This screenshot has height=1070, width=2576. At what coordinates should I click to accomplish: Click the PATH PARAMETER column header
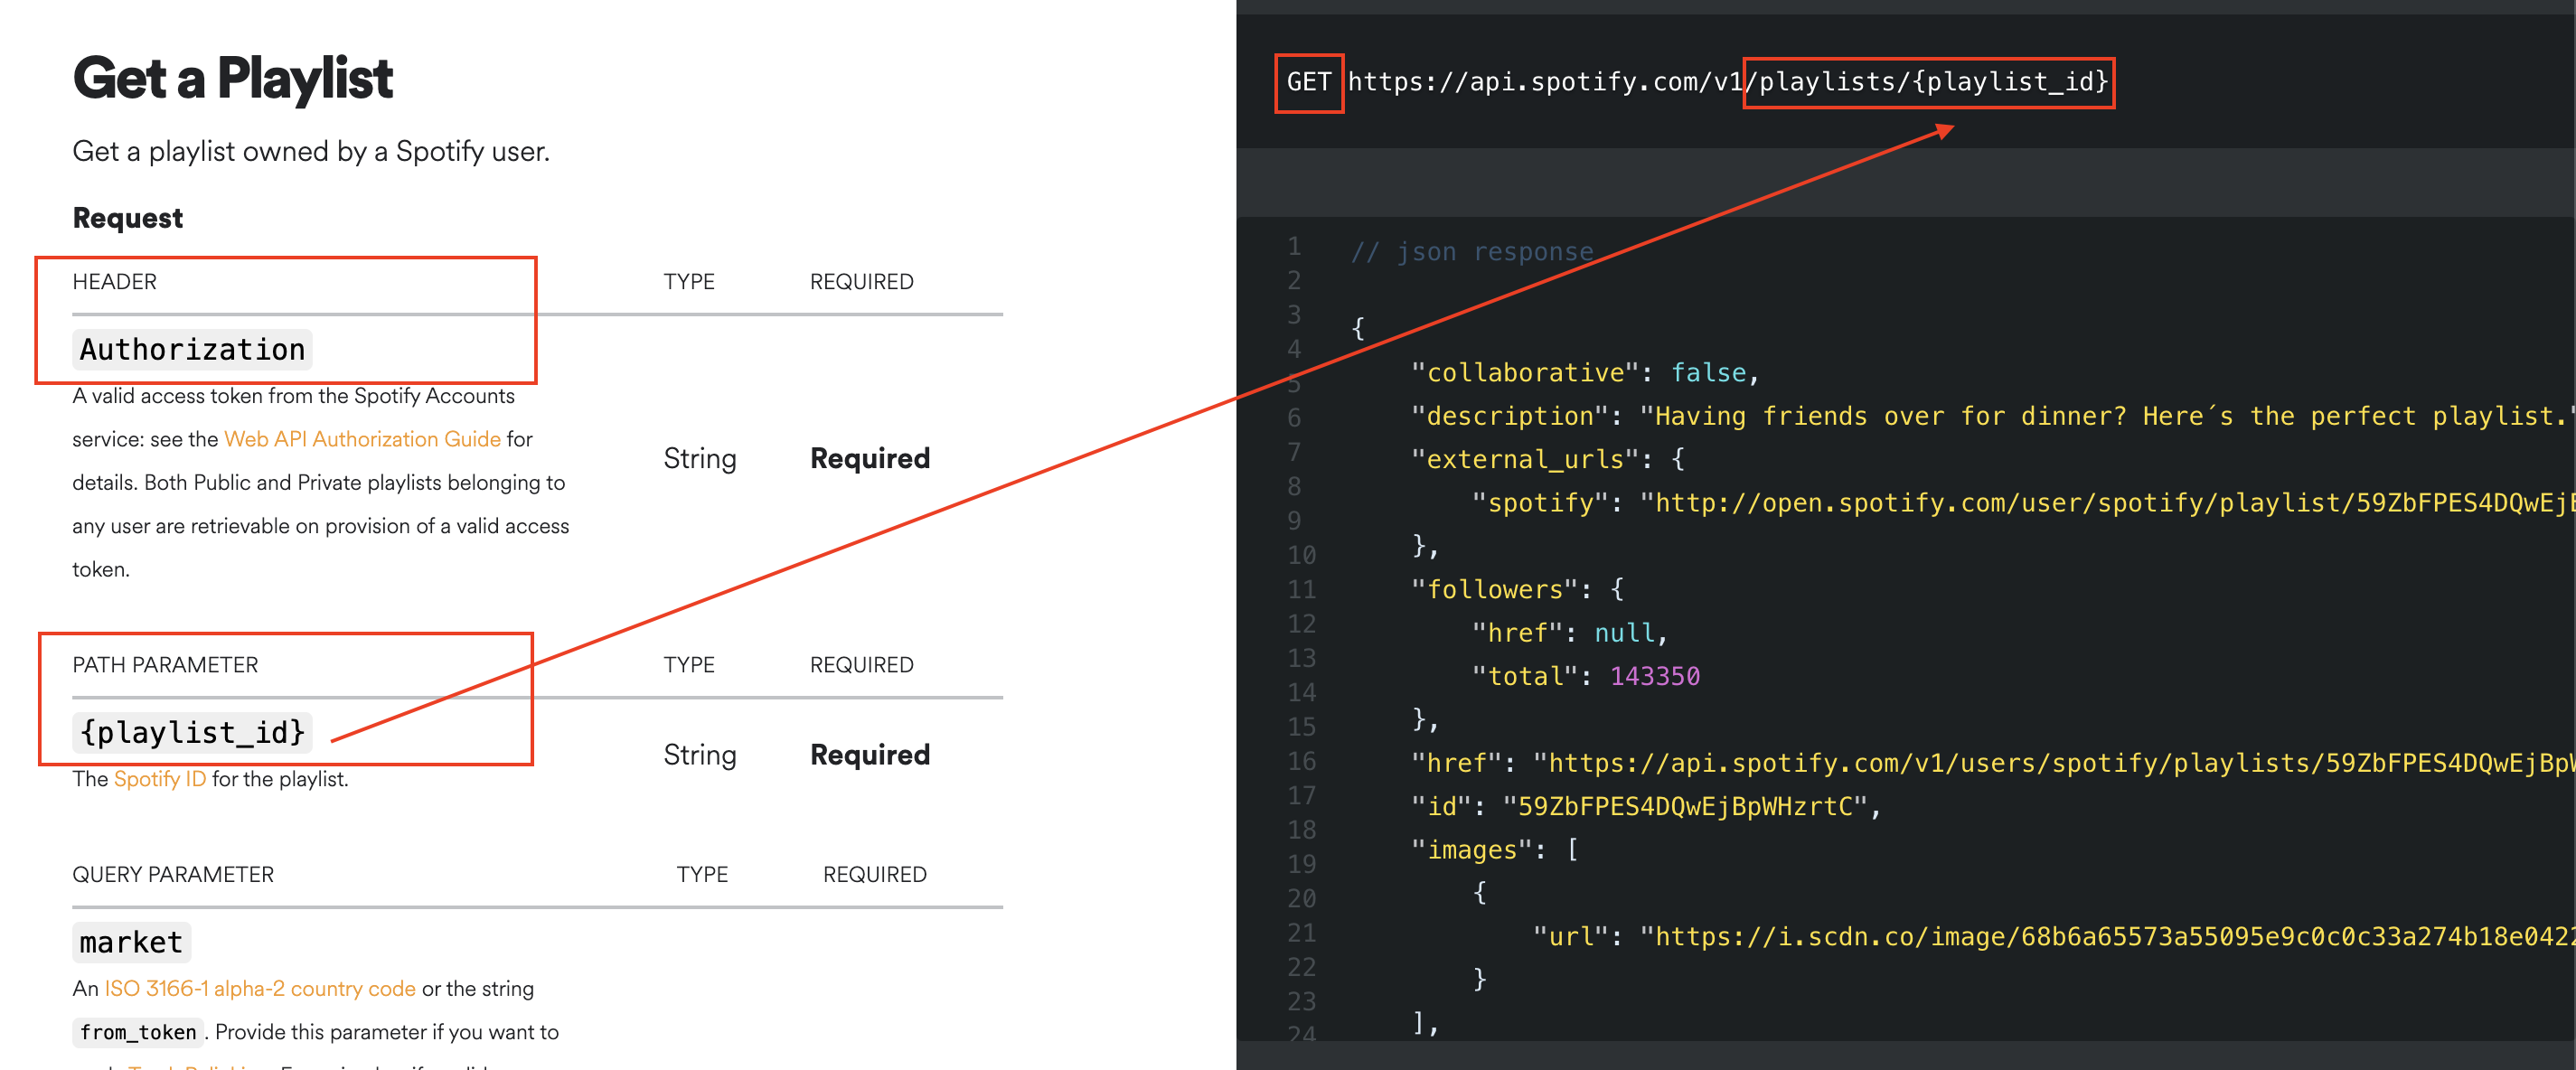(165, 665)
